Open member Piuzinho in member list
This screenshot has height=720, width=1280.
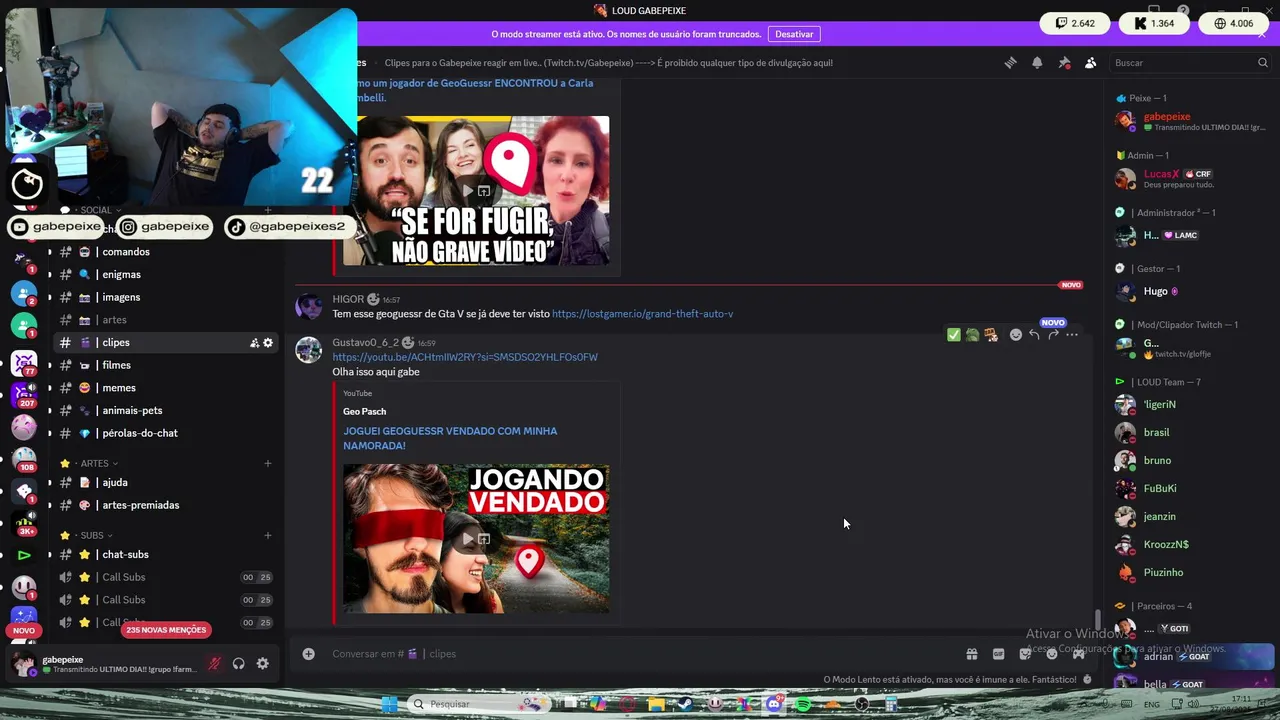[1190, 572]
